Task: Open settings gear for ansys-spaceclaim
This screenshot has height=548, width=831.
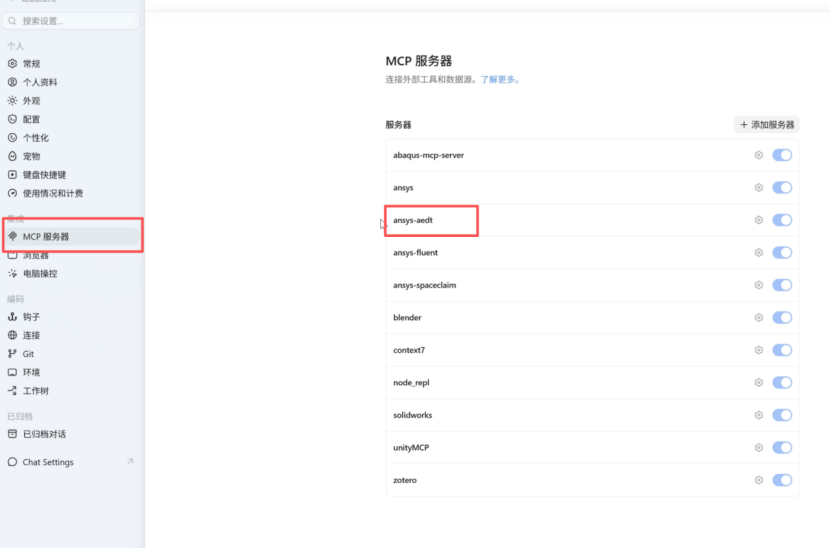Action: (x=758, y=285)
